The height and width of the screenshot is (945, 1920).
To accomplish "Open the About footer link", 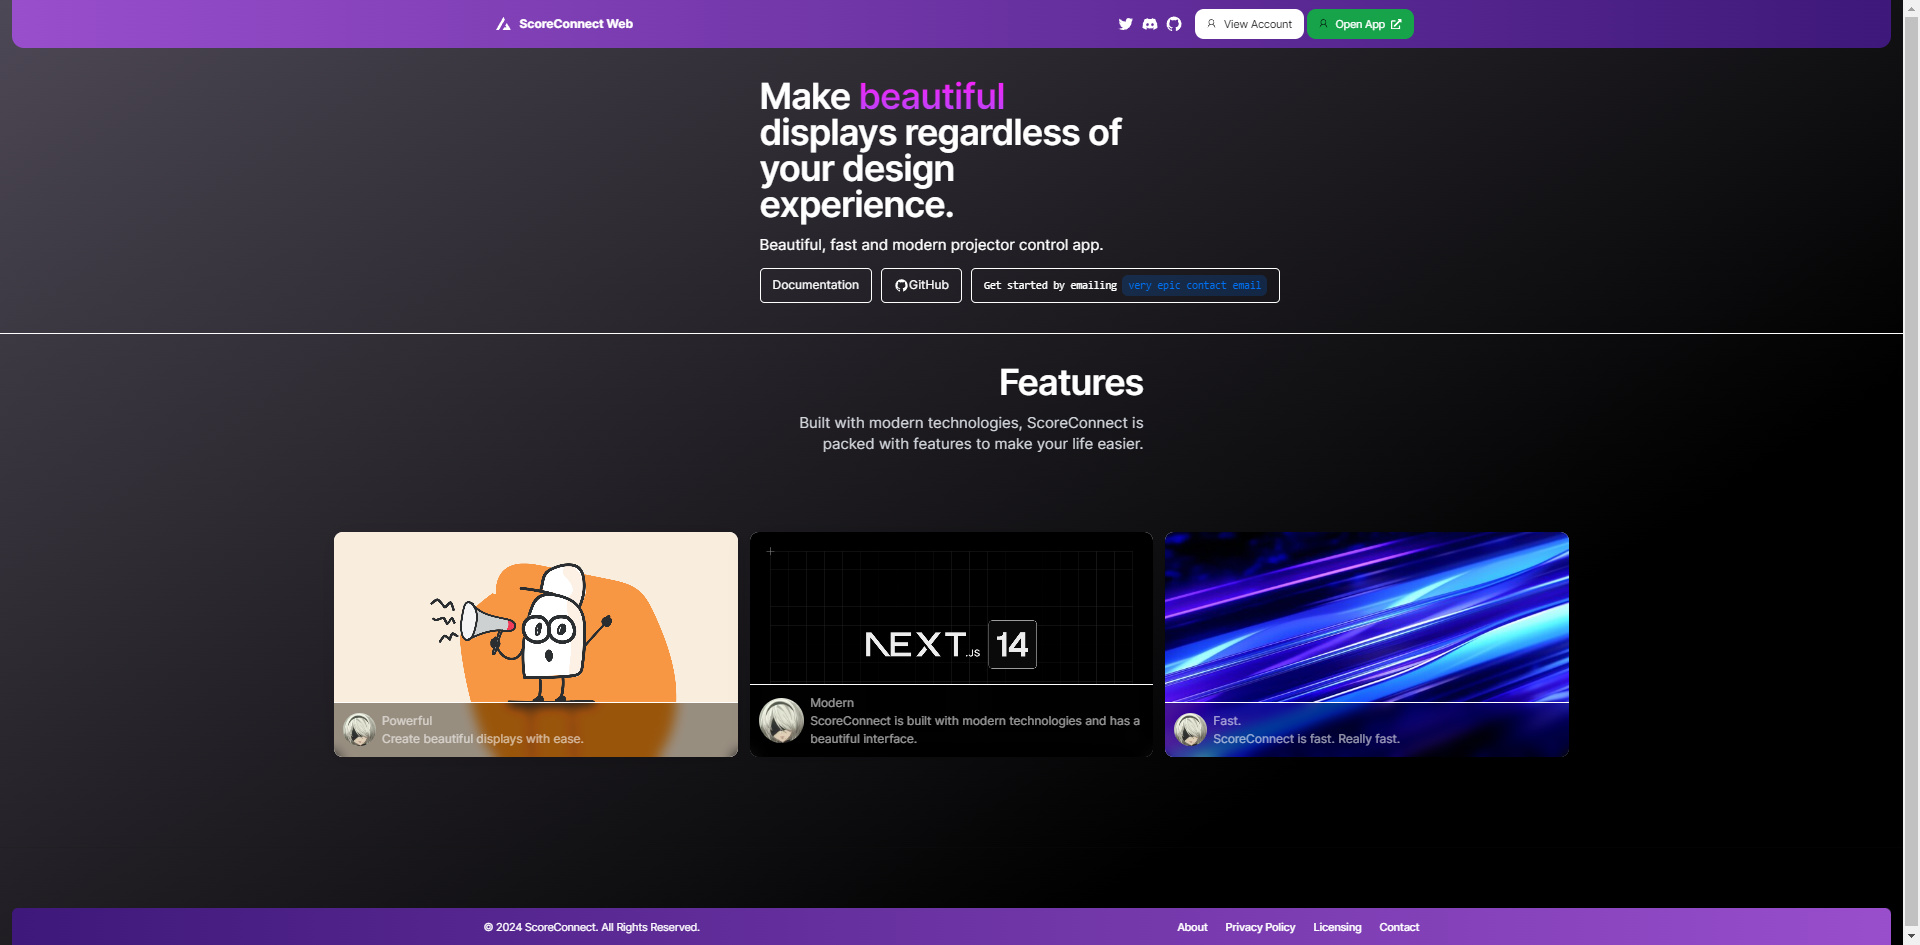I will pos(1192,927).
